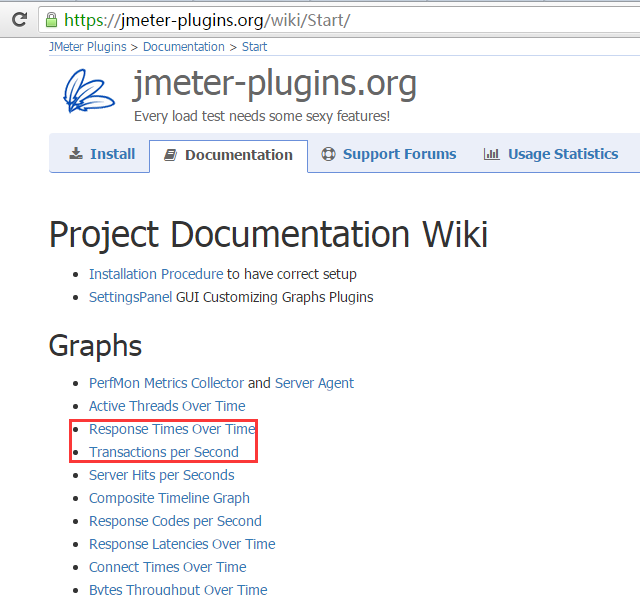
Task: Open the Install tab
Action: pyautogui.click(x=100, y=154)
